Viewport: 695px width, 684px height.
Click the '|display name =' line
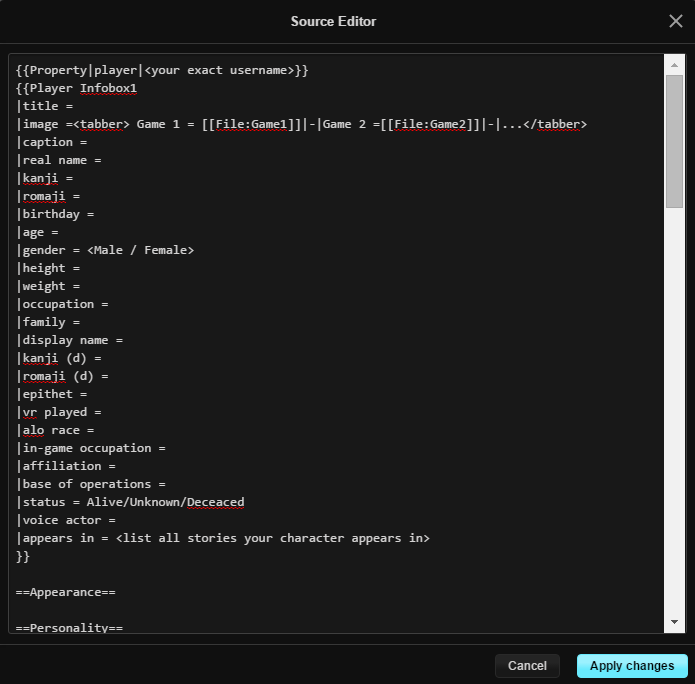[x=70, y=340]
